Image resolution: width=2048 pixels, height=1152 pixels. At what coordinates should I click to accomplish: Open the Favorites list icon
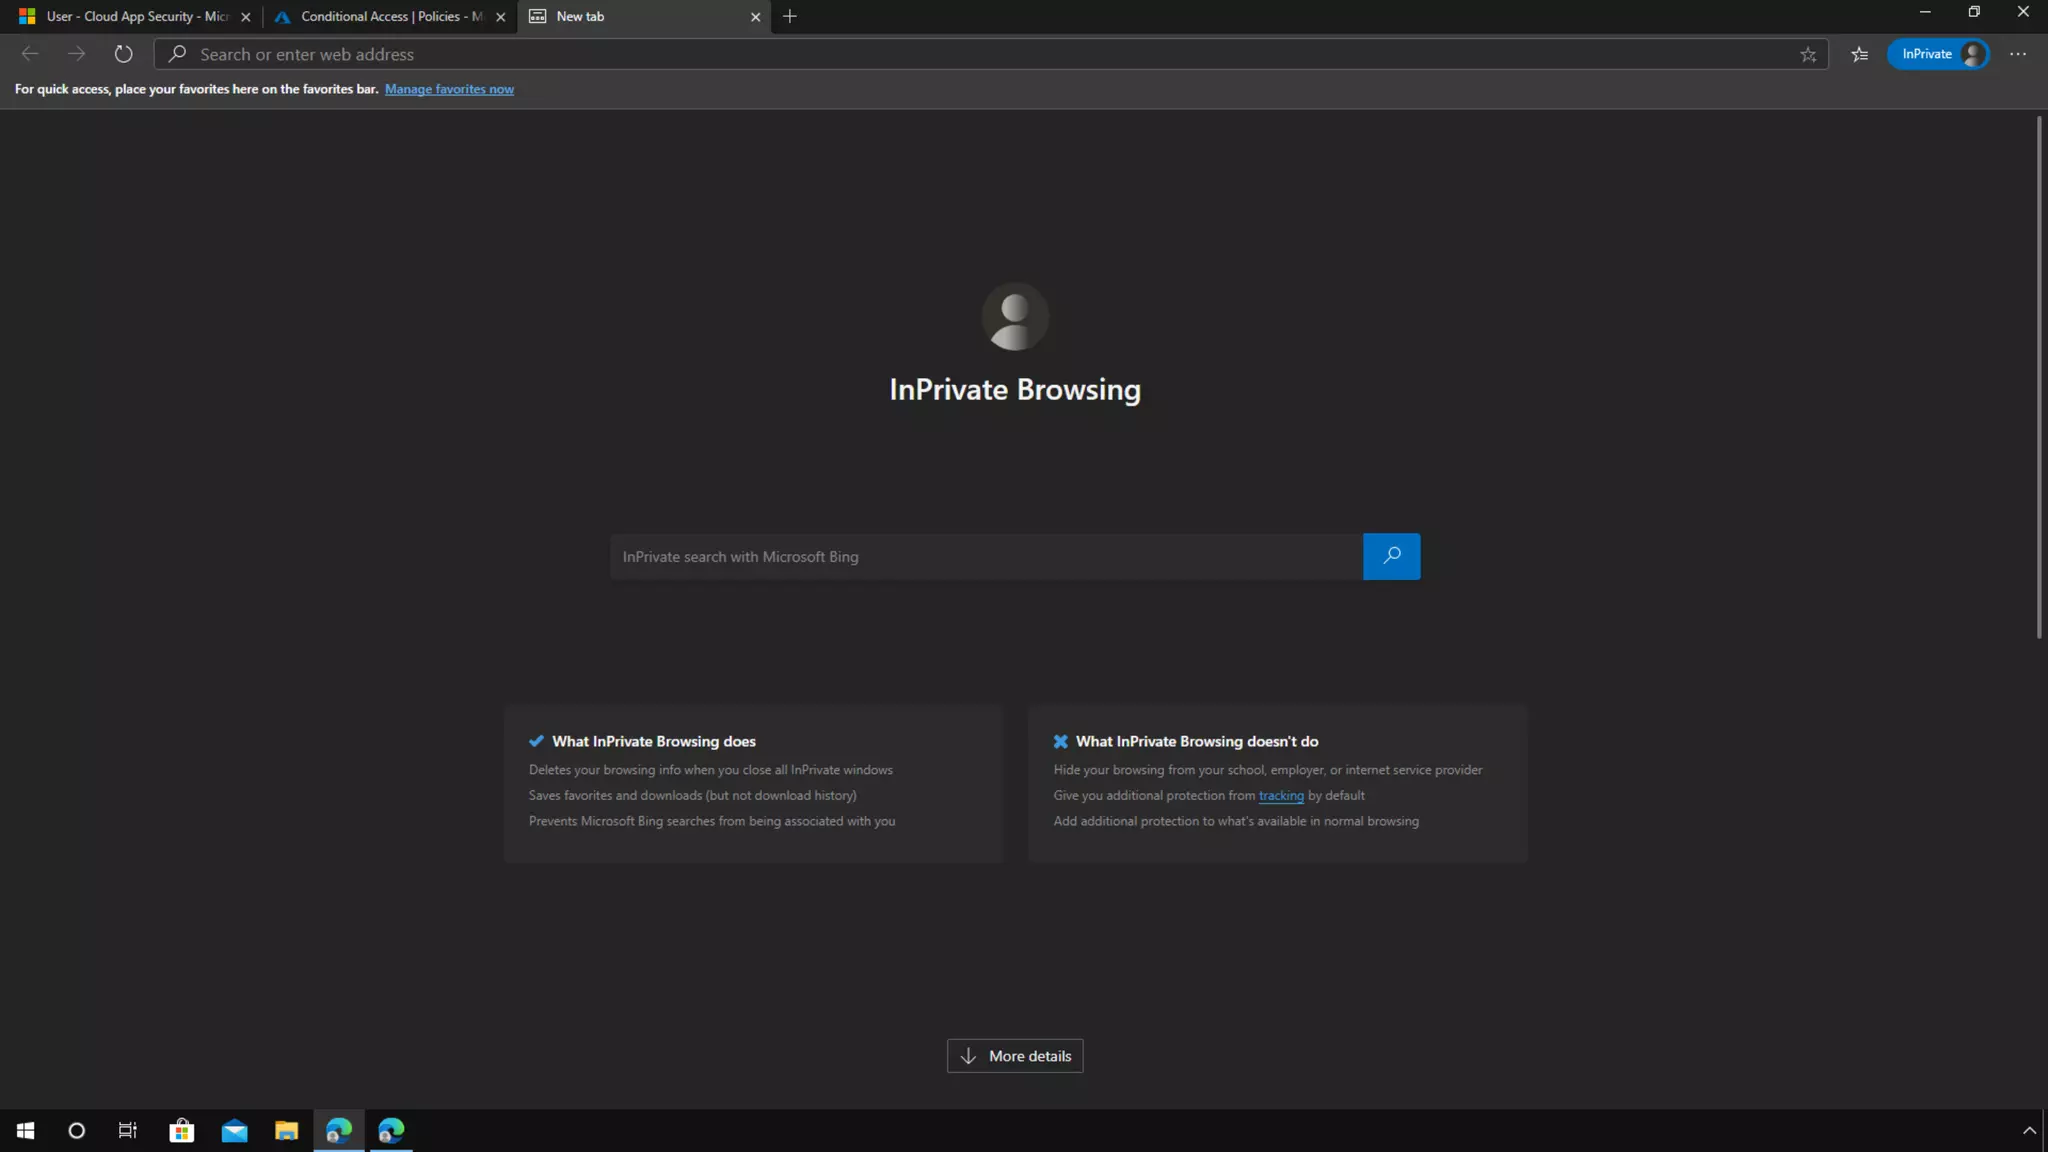pos(1859,55)
